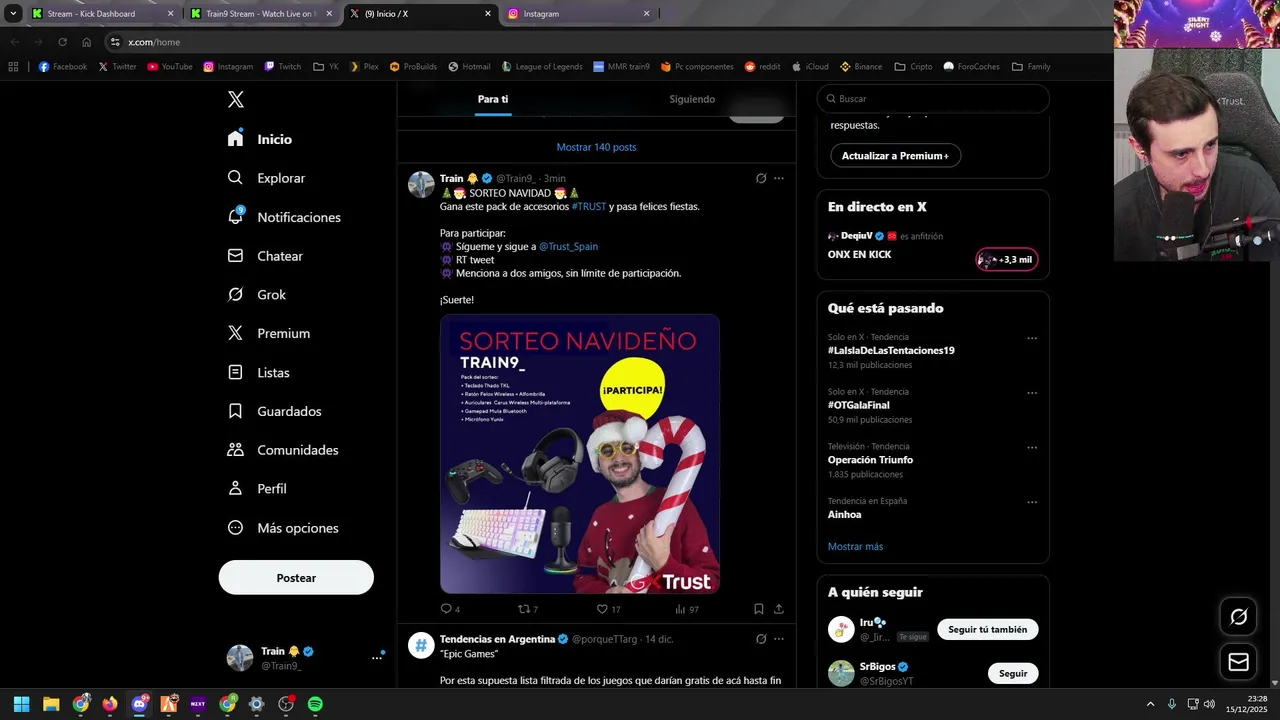Open YouTube bookmark in bookmarks bar
The height and width of the screenshot is (720, 1280).
point(169,67)
